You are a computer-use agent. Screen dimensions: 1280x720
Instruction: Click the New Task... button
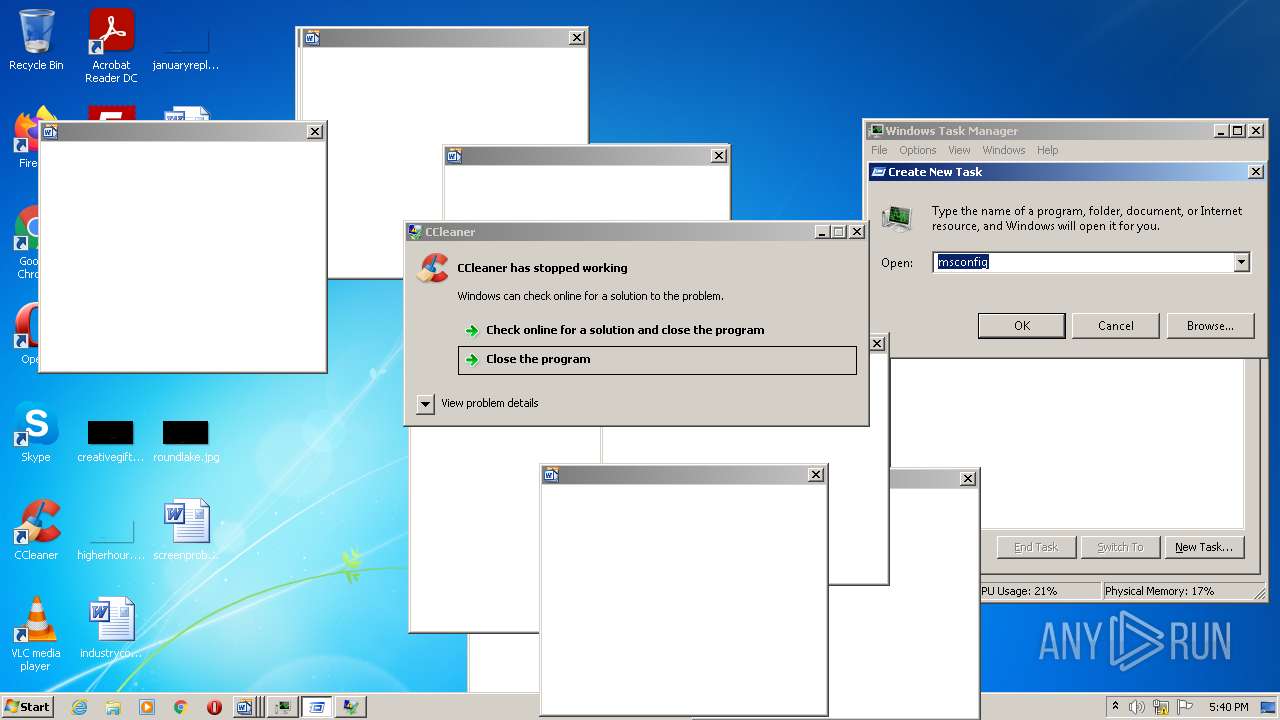point(1203,547)
